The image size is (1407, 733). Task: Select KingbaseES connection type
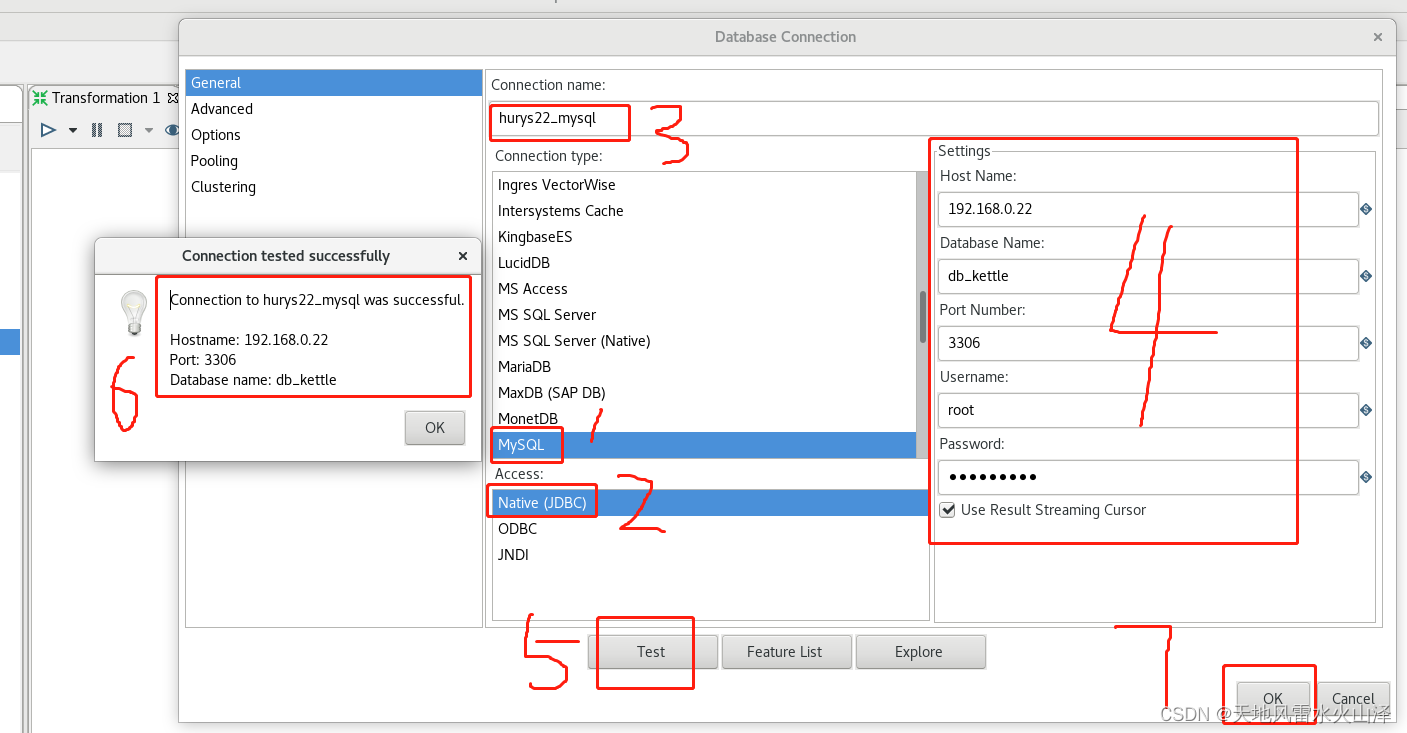[704, 237]
